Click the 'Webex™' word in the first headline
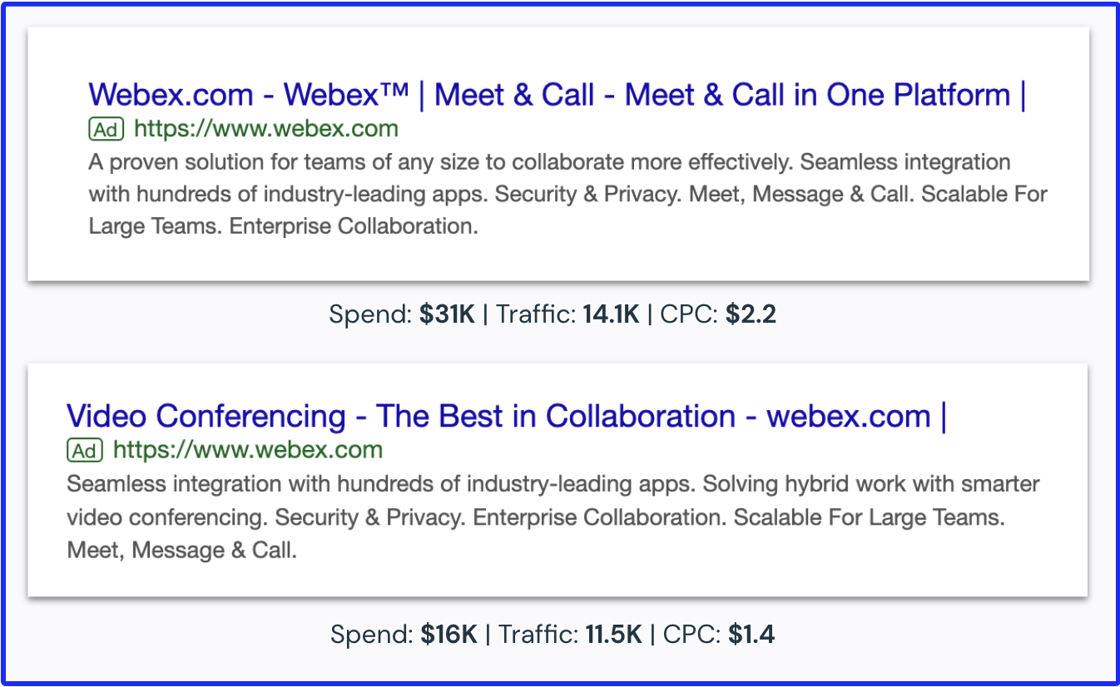Viewport: 1120px width, 687px height. pyautogui.click(x=346, y=95)
